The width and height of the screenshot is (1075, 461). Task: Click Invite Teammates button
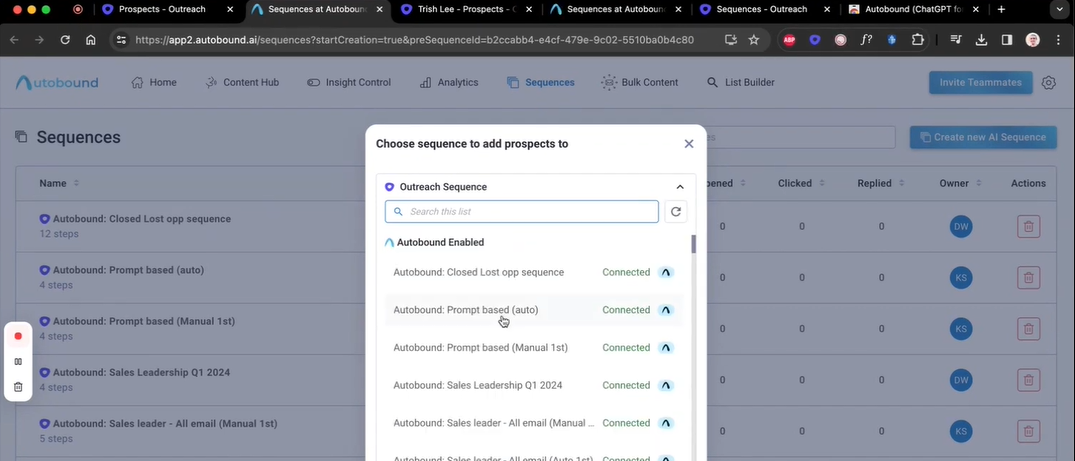point(980,82)
